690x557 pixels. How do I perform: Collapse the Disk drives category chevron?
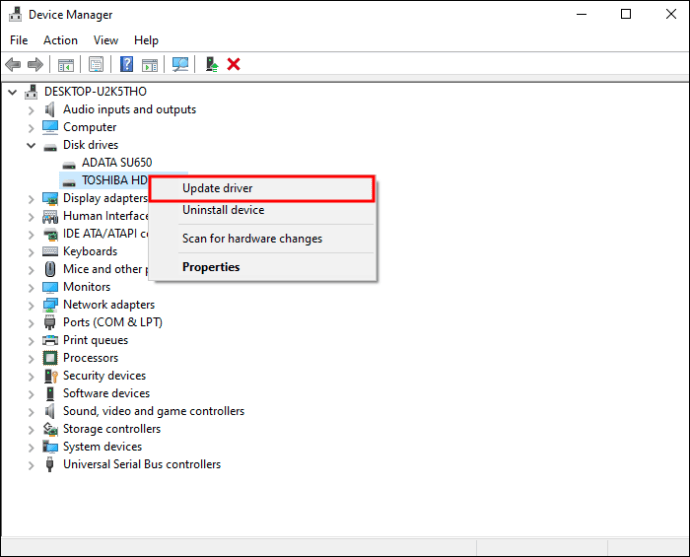(31, 145)
